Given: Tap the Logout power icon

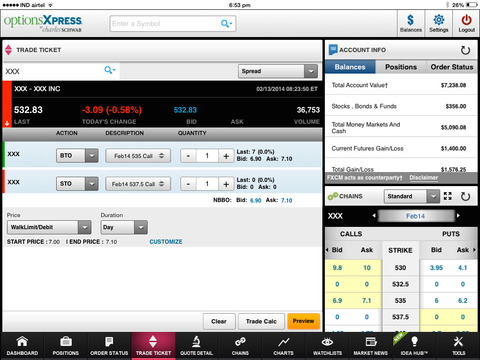Looking at the screenshot, I should tap(466, 23).
